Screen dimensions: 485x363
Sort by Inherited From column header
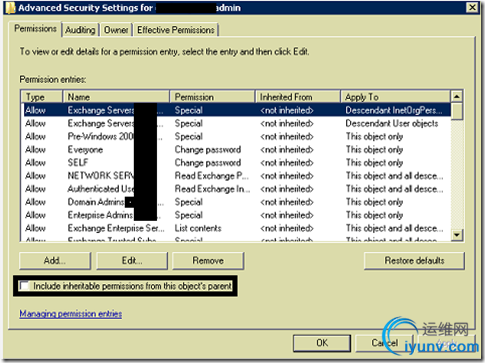coord(298,97)
